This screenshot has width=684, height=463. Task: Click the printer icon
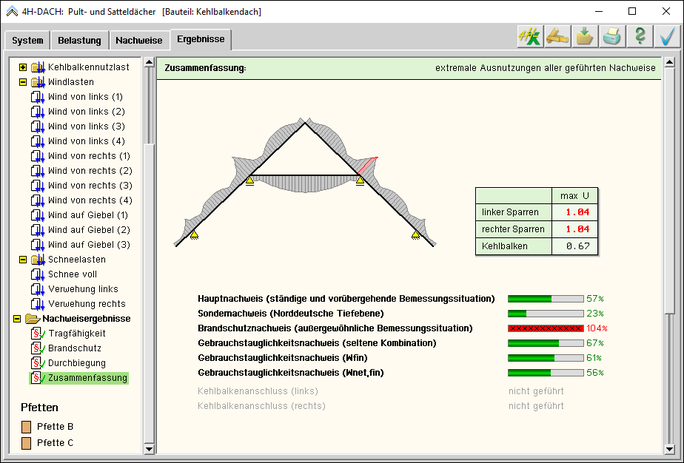pos(612,37)
